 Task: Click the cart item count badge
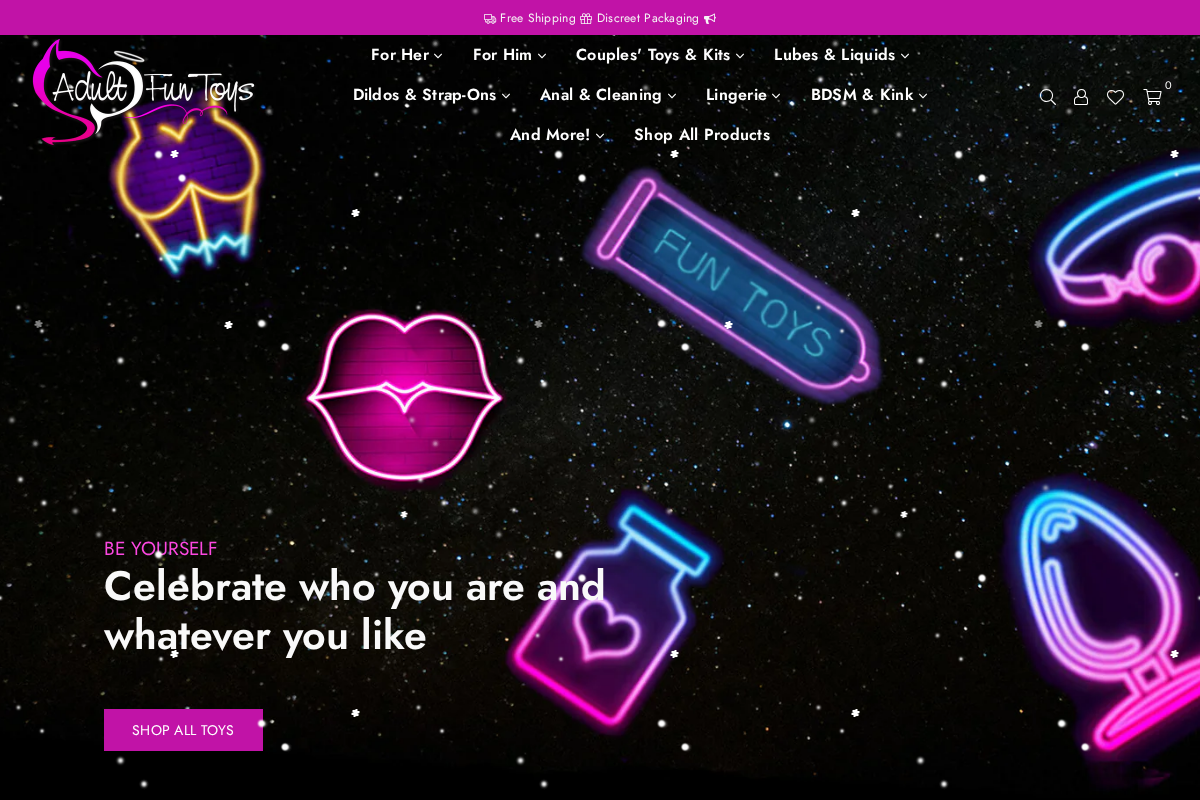tap(1168, 86)
